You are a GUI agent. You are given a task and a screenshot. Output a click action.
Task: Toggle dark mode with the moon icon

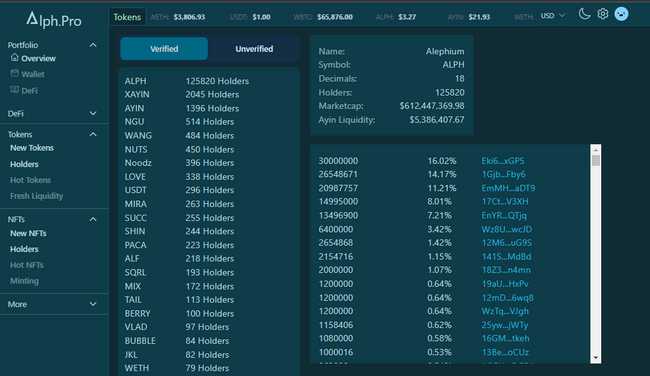point(585,15)
